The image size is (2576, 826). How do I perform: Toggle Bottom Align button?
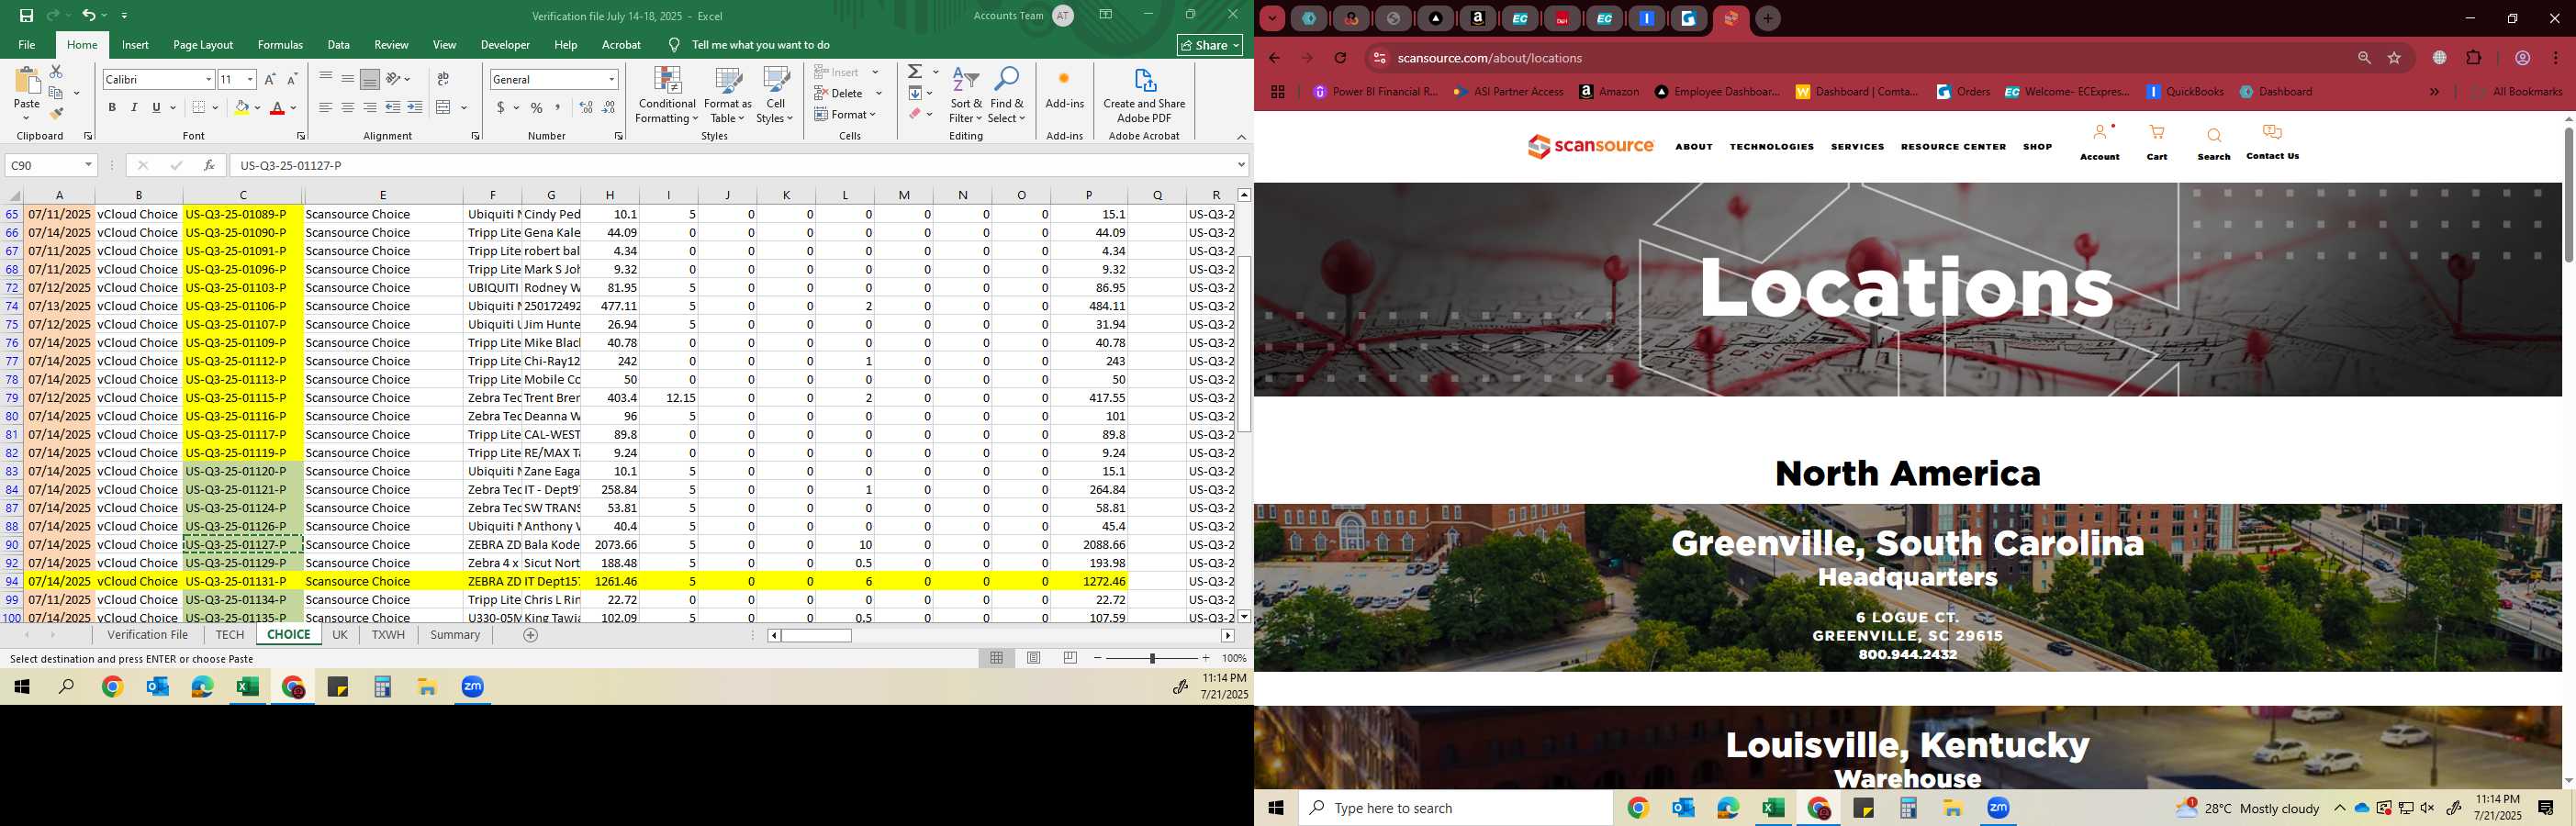coord(370,79)
